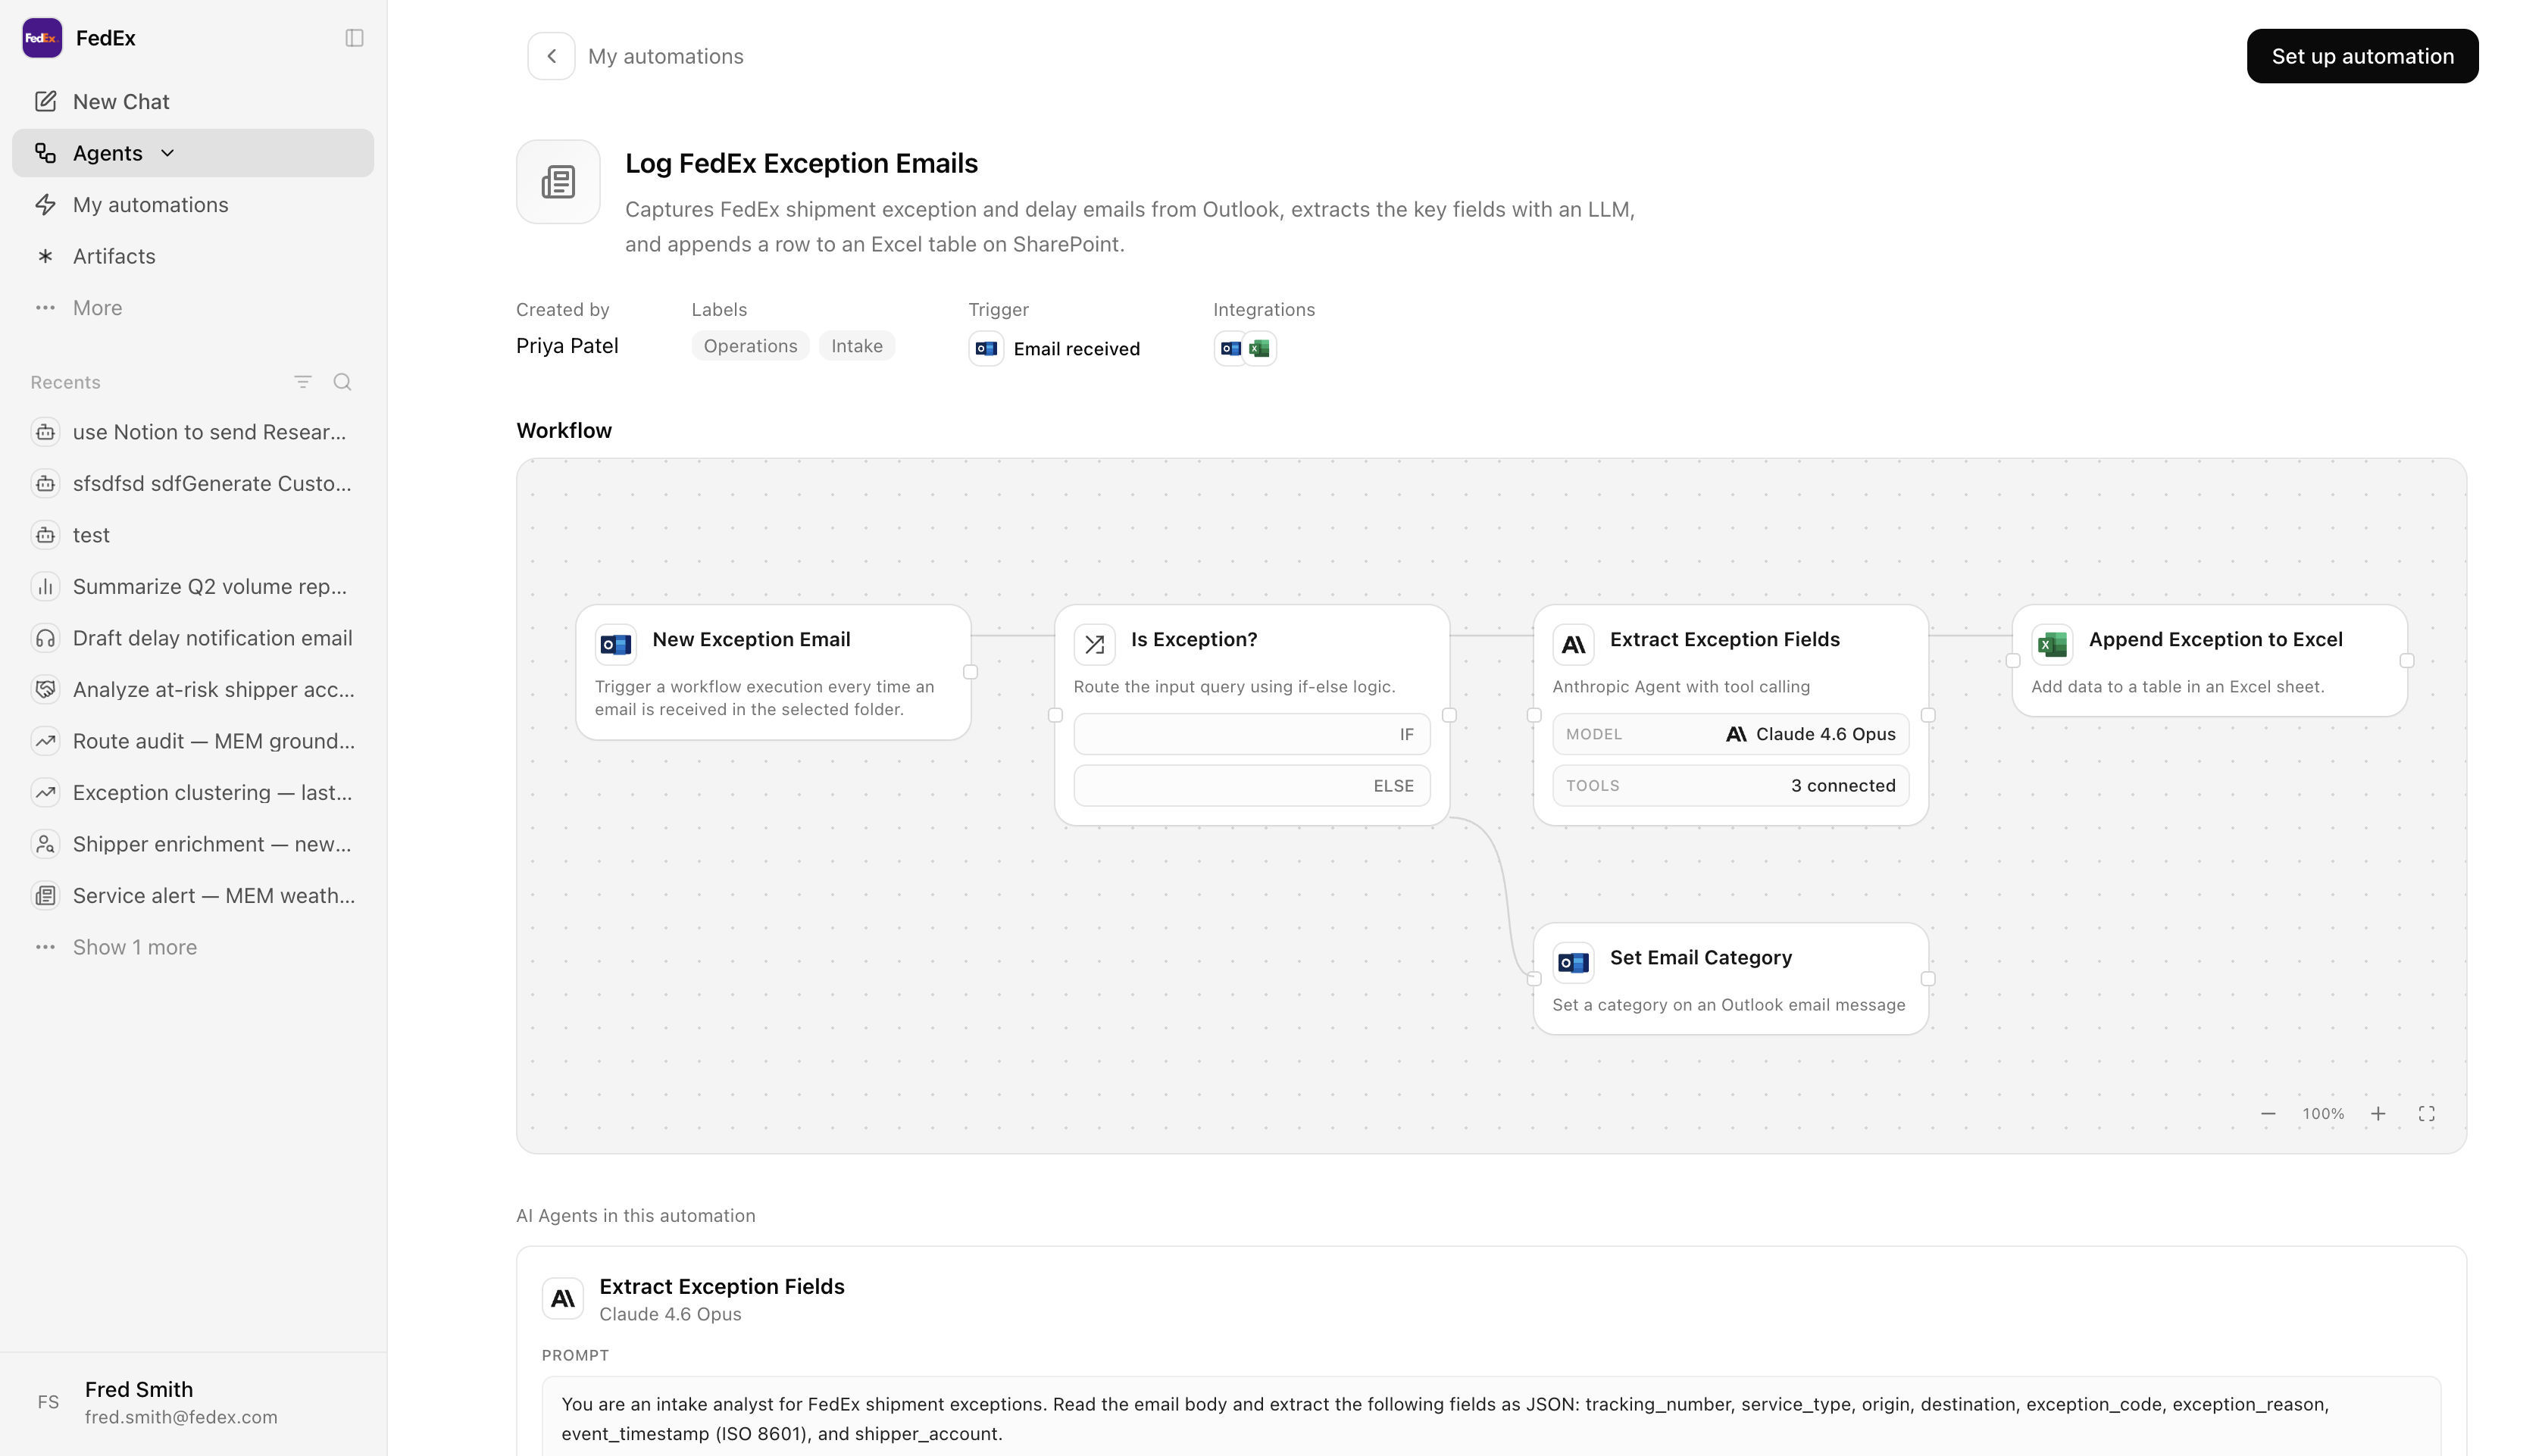
Task: Click the My automations breadcrumb
Action: (x=665, y=56)
